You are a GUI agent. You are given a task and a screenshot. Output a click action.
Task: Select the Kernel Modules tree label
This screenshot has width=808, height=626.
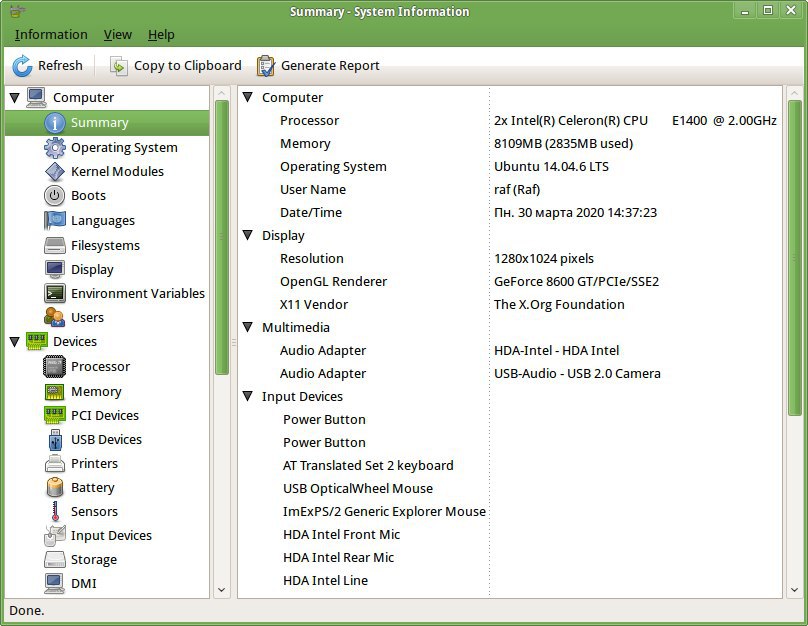117,172
